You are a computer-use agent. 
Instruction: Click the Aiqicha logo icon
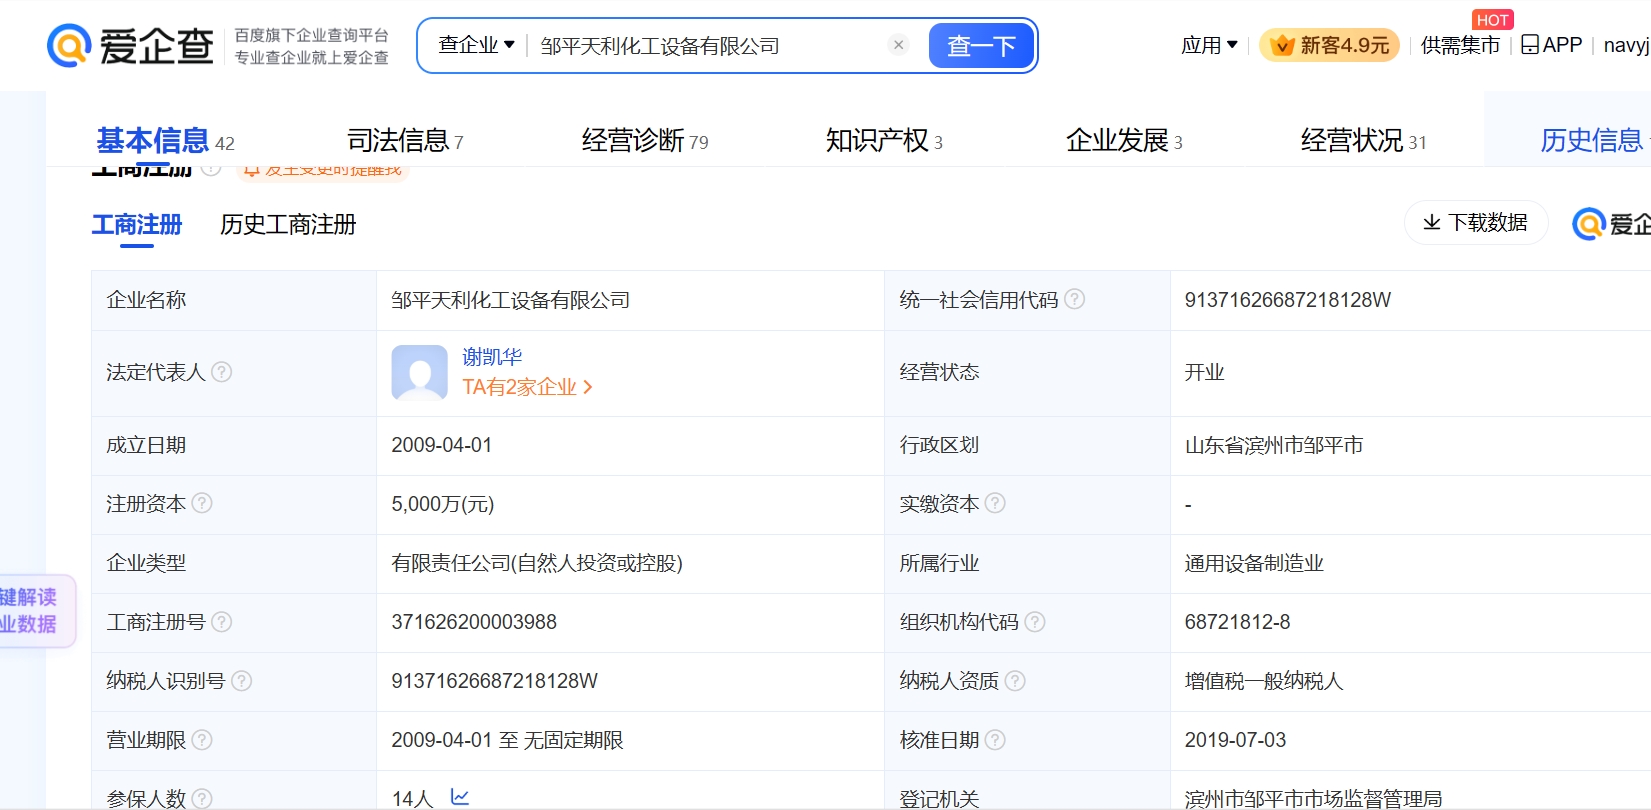(70, 46)
